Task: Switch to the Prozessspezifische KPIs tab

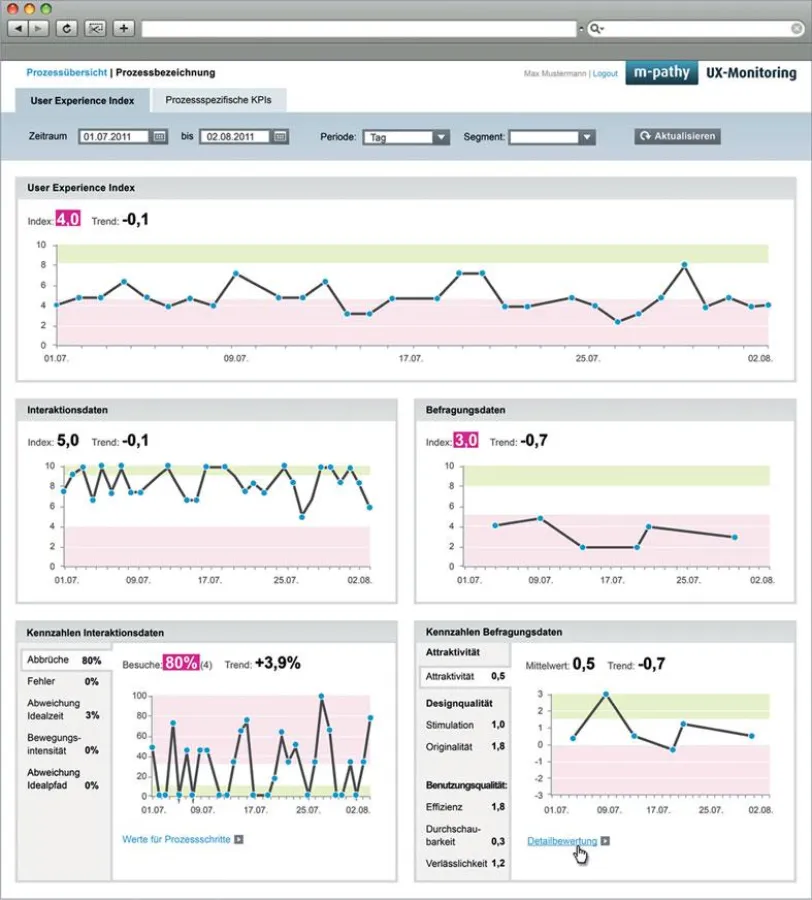Action: [x=218, y=100]
